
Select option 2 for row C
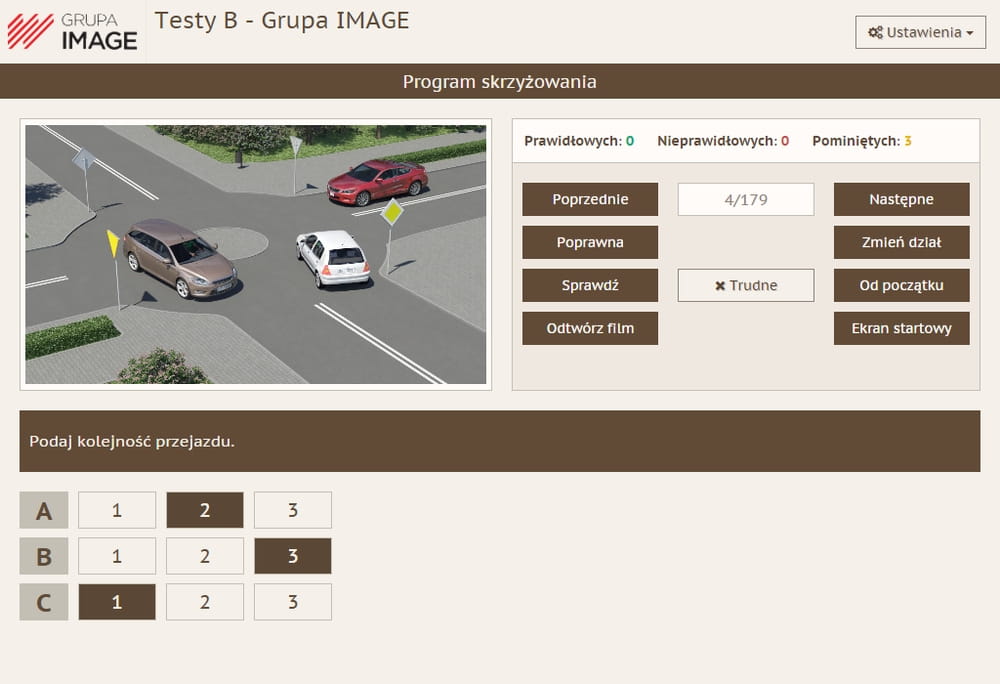pos(205,602)
